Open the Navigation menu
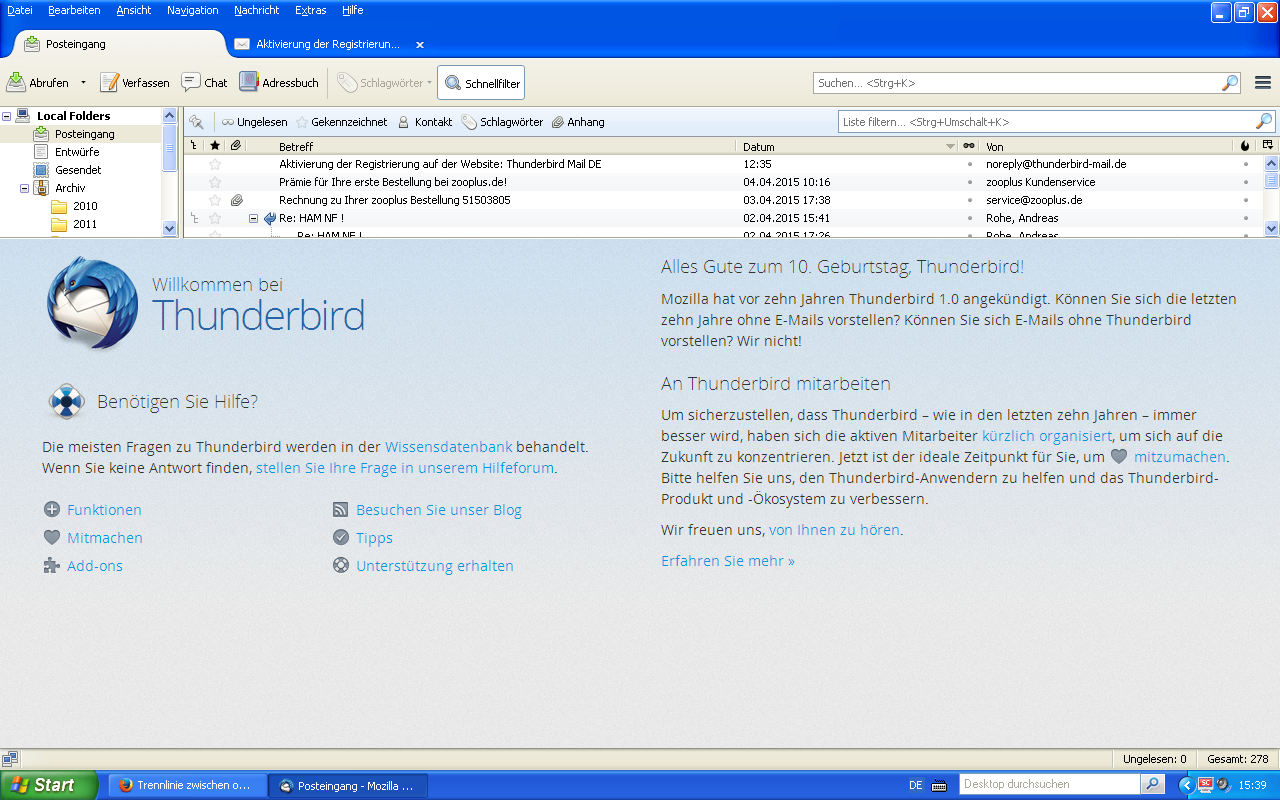 click(x=193, y=10)
